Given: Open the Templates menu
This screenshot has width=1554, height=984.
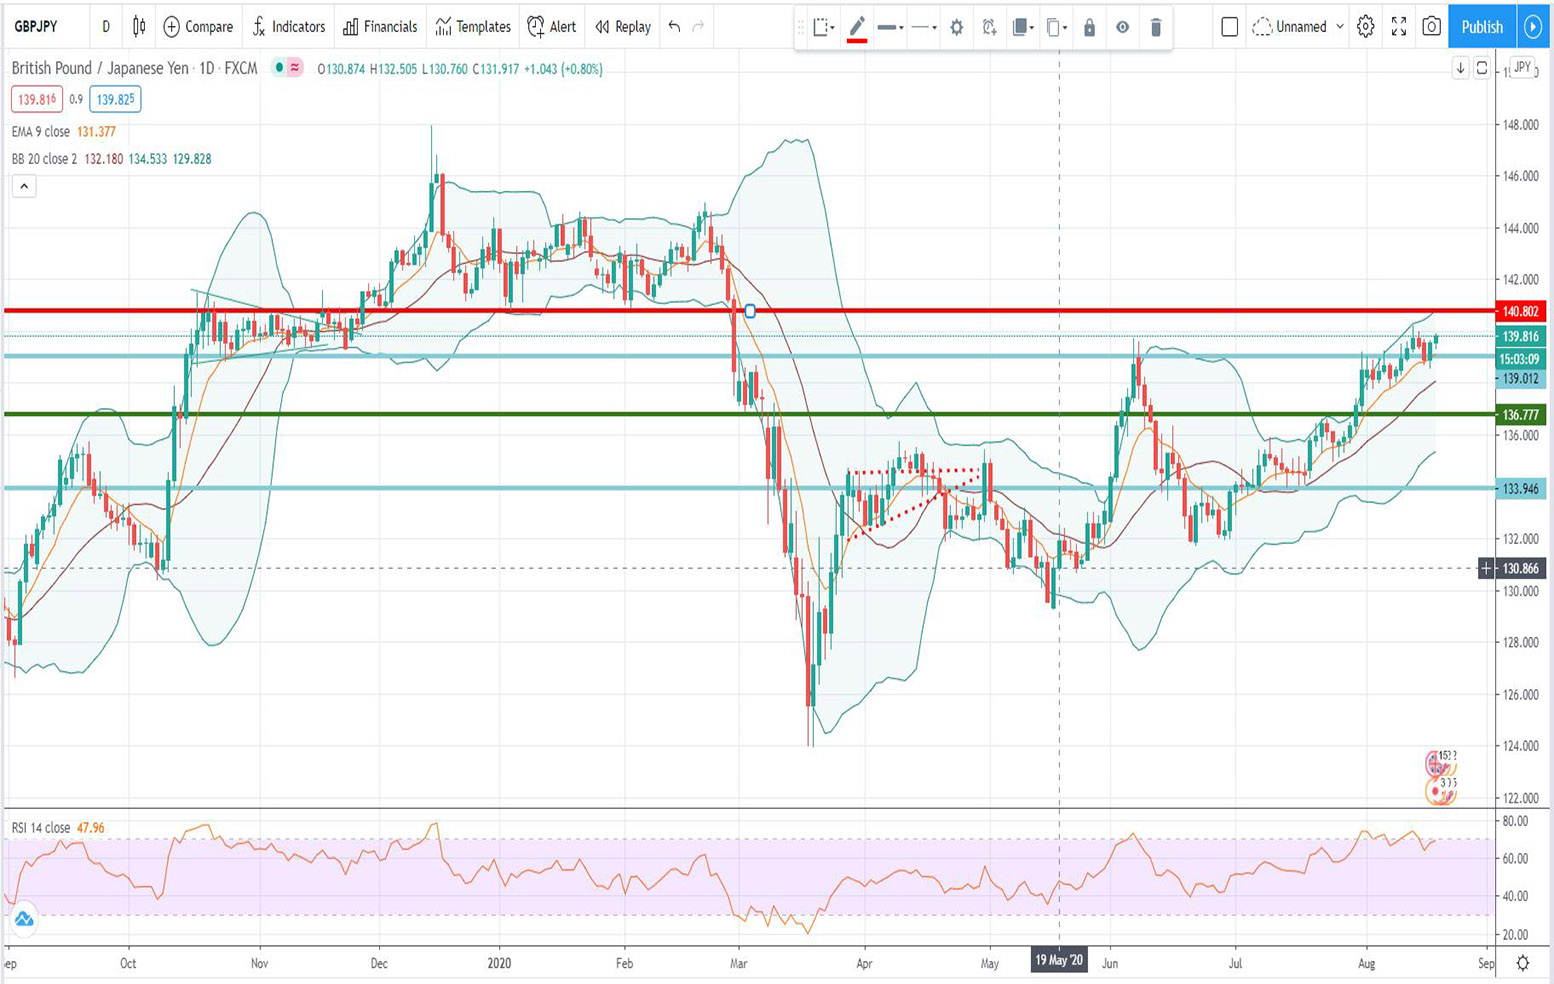Looking at the screenshot, I should [x=472, y=27].
